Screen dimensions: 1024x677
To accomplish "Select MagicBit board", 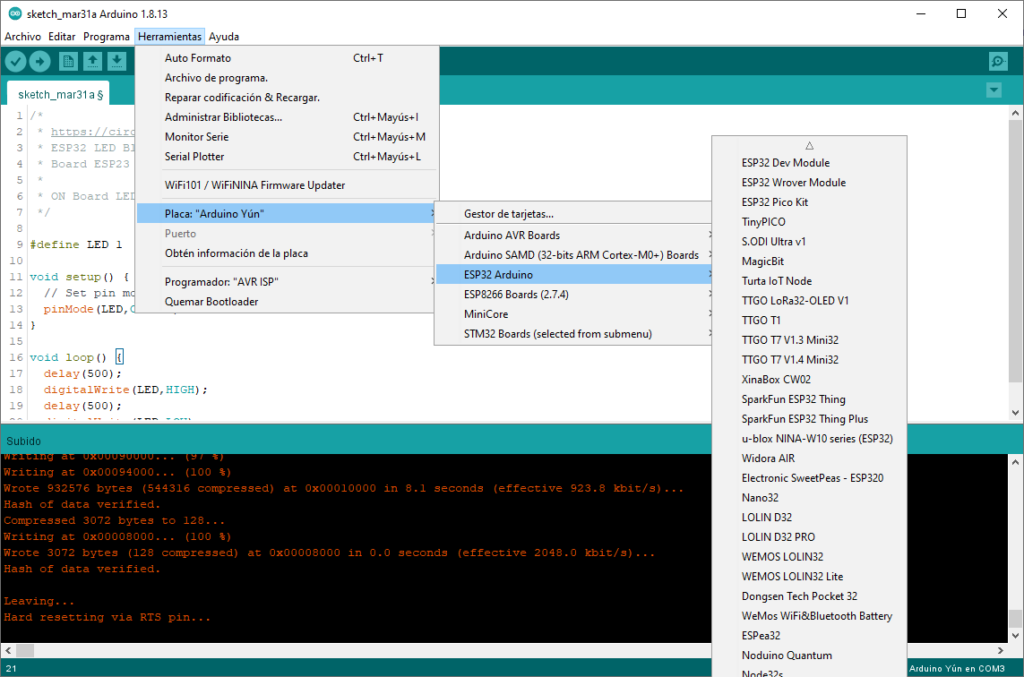I will (809, 261).
